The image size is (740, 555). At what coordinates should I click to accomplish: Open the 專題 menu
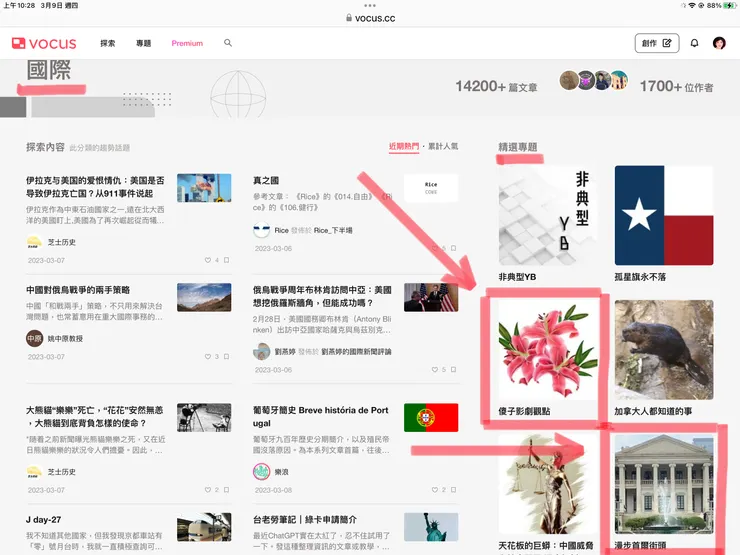pyautogui.click(x=143, y=43)
